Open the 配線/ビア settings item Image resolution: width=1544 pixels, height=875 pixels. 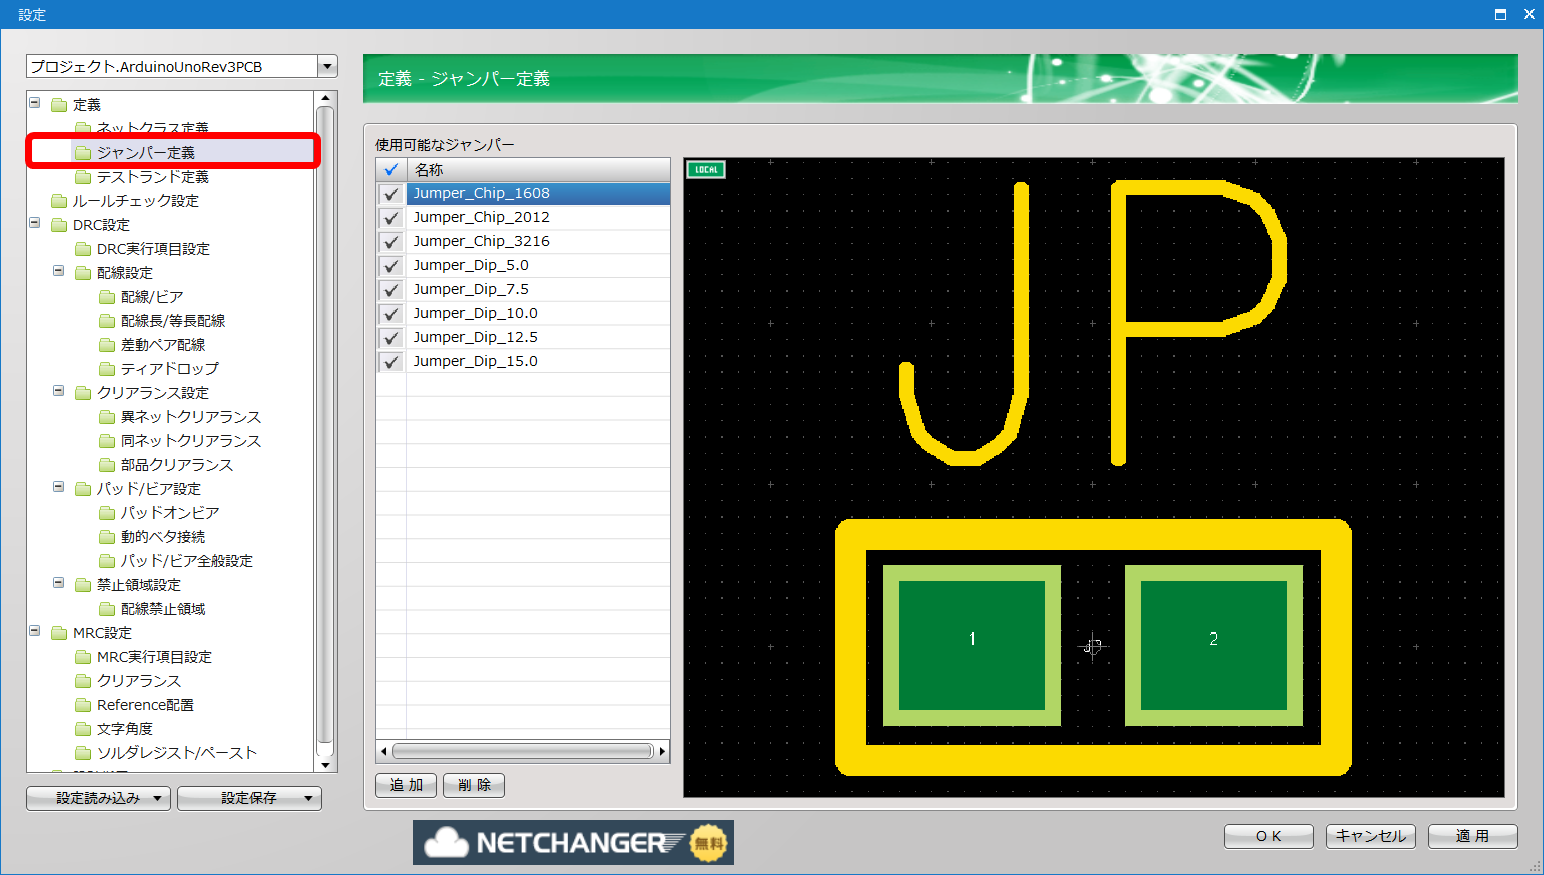(x=152, y=297)
